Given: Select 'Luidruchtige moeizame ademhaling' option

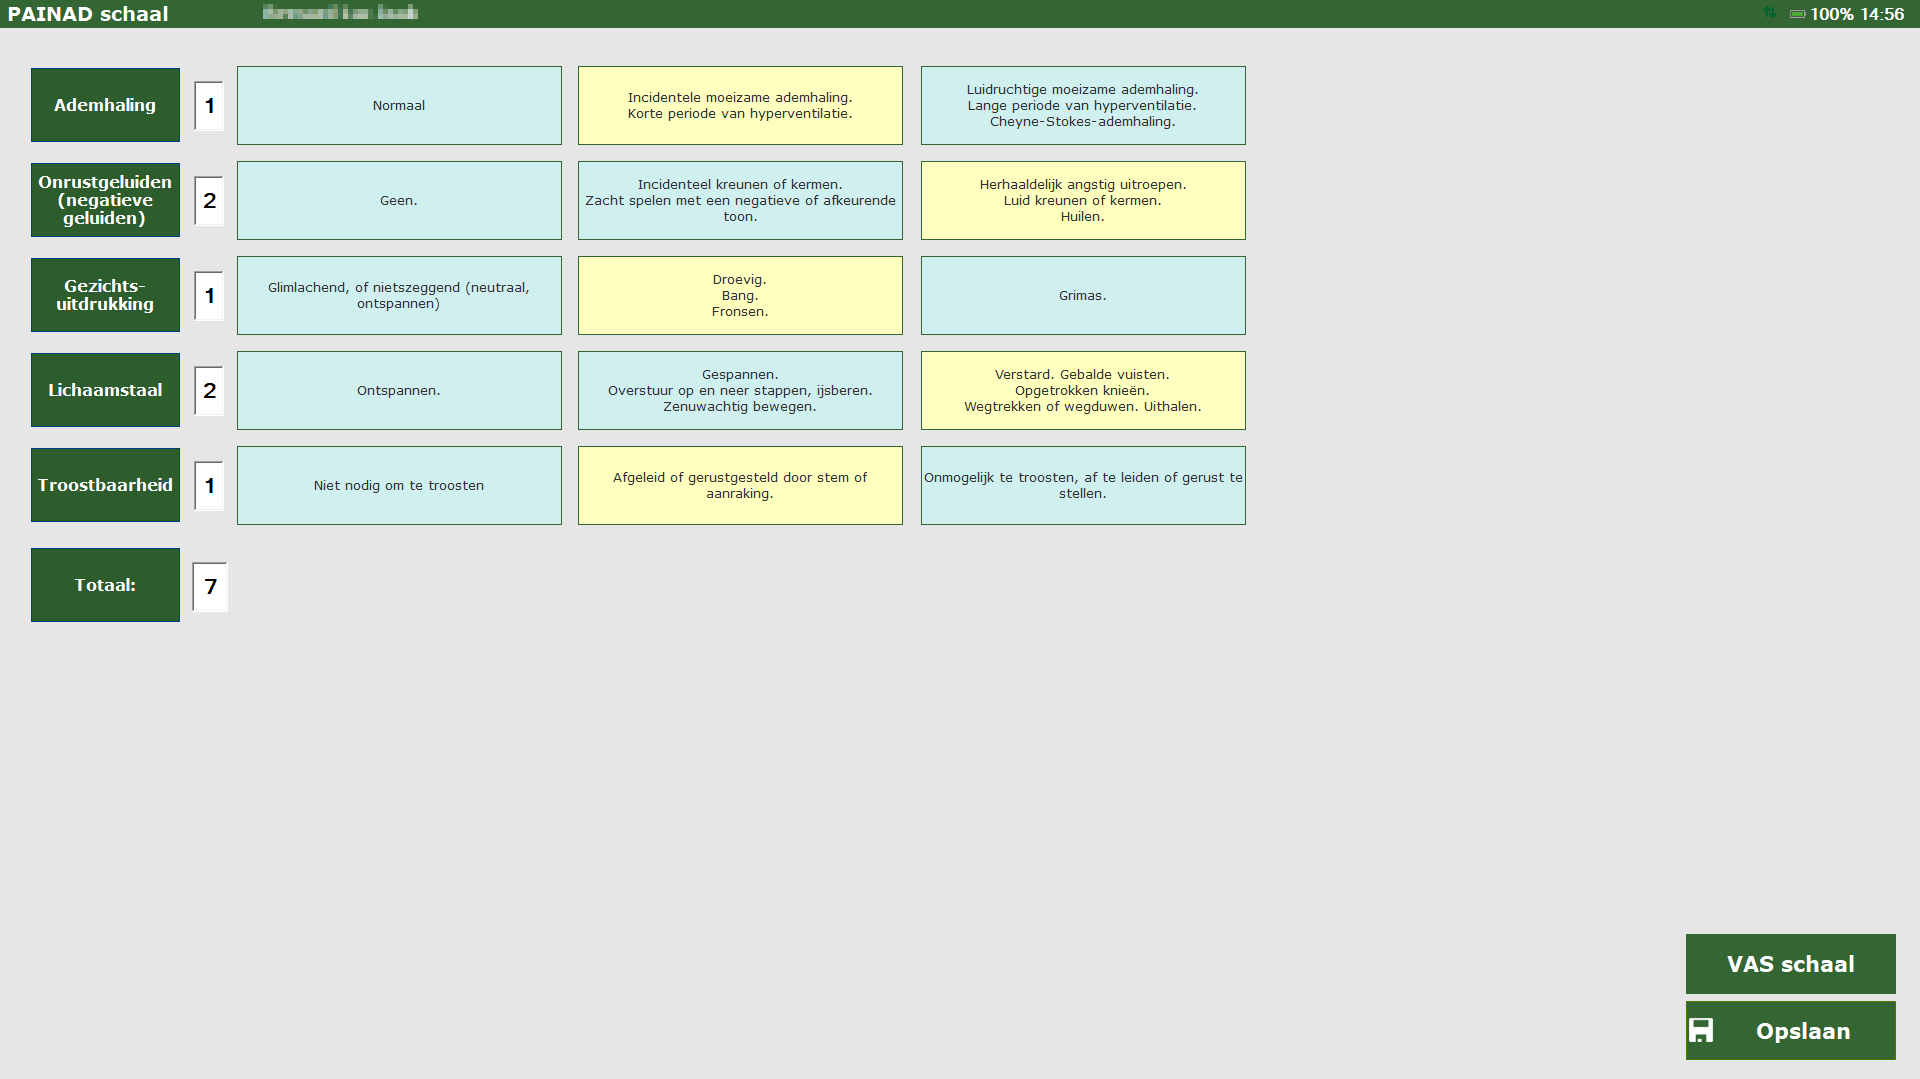Looking at the screenshot, I should (x=1083, y=106).
